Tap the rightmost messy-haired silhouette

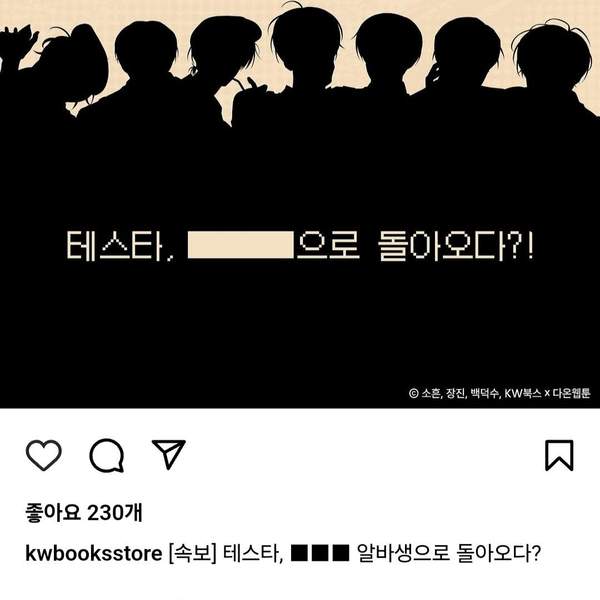coord(553,65)
